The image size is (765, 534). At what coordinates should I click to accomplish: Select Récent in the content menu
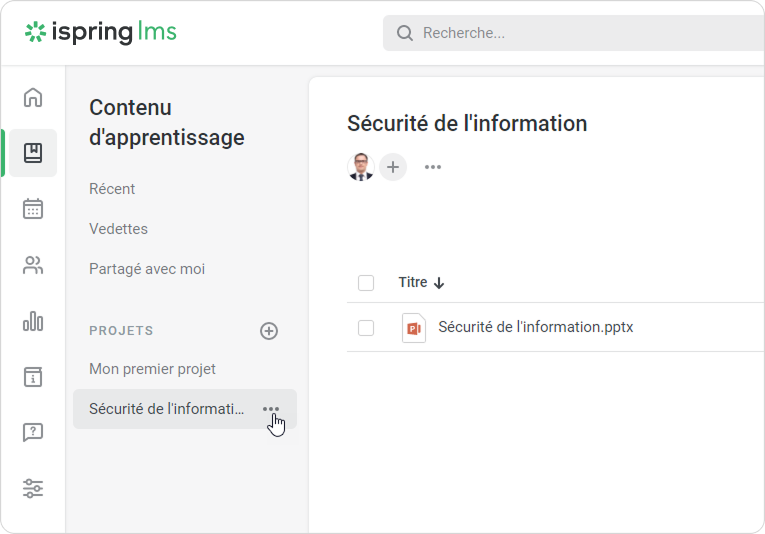(112, 189)
